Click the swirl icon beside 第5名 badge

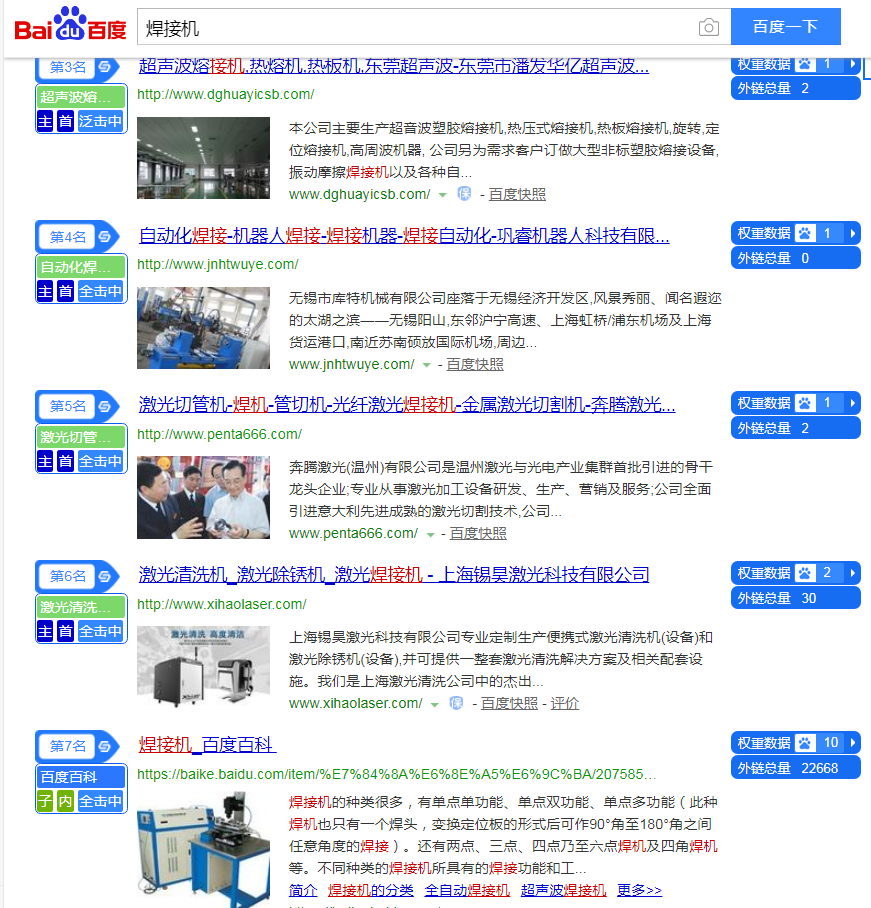pyautogui.click(x=105, y=406)
